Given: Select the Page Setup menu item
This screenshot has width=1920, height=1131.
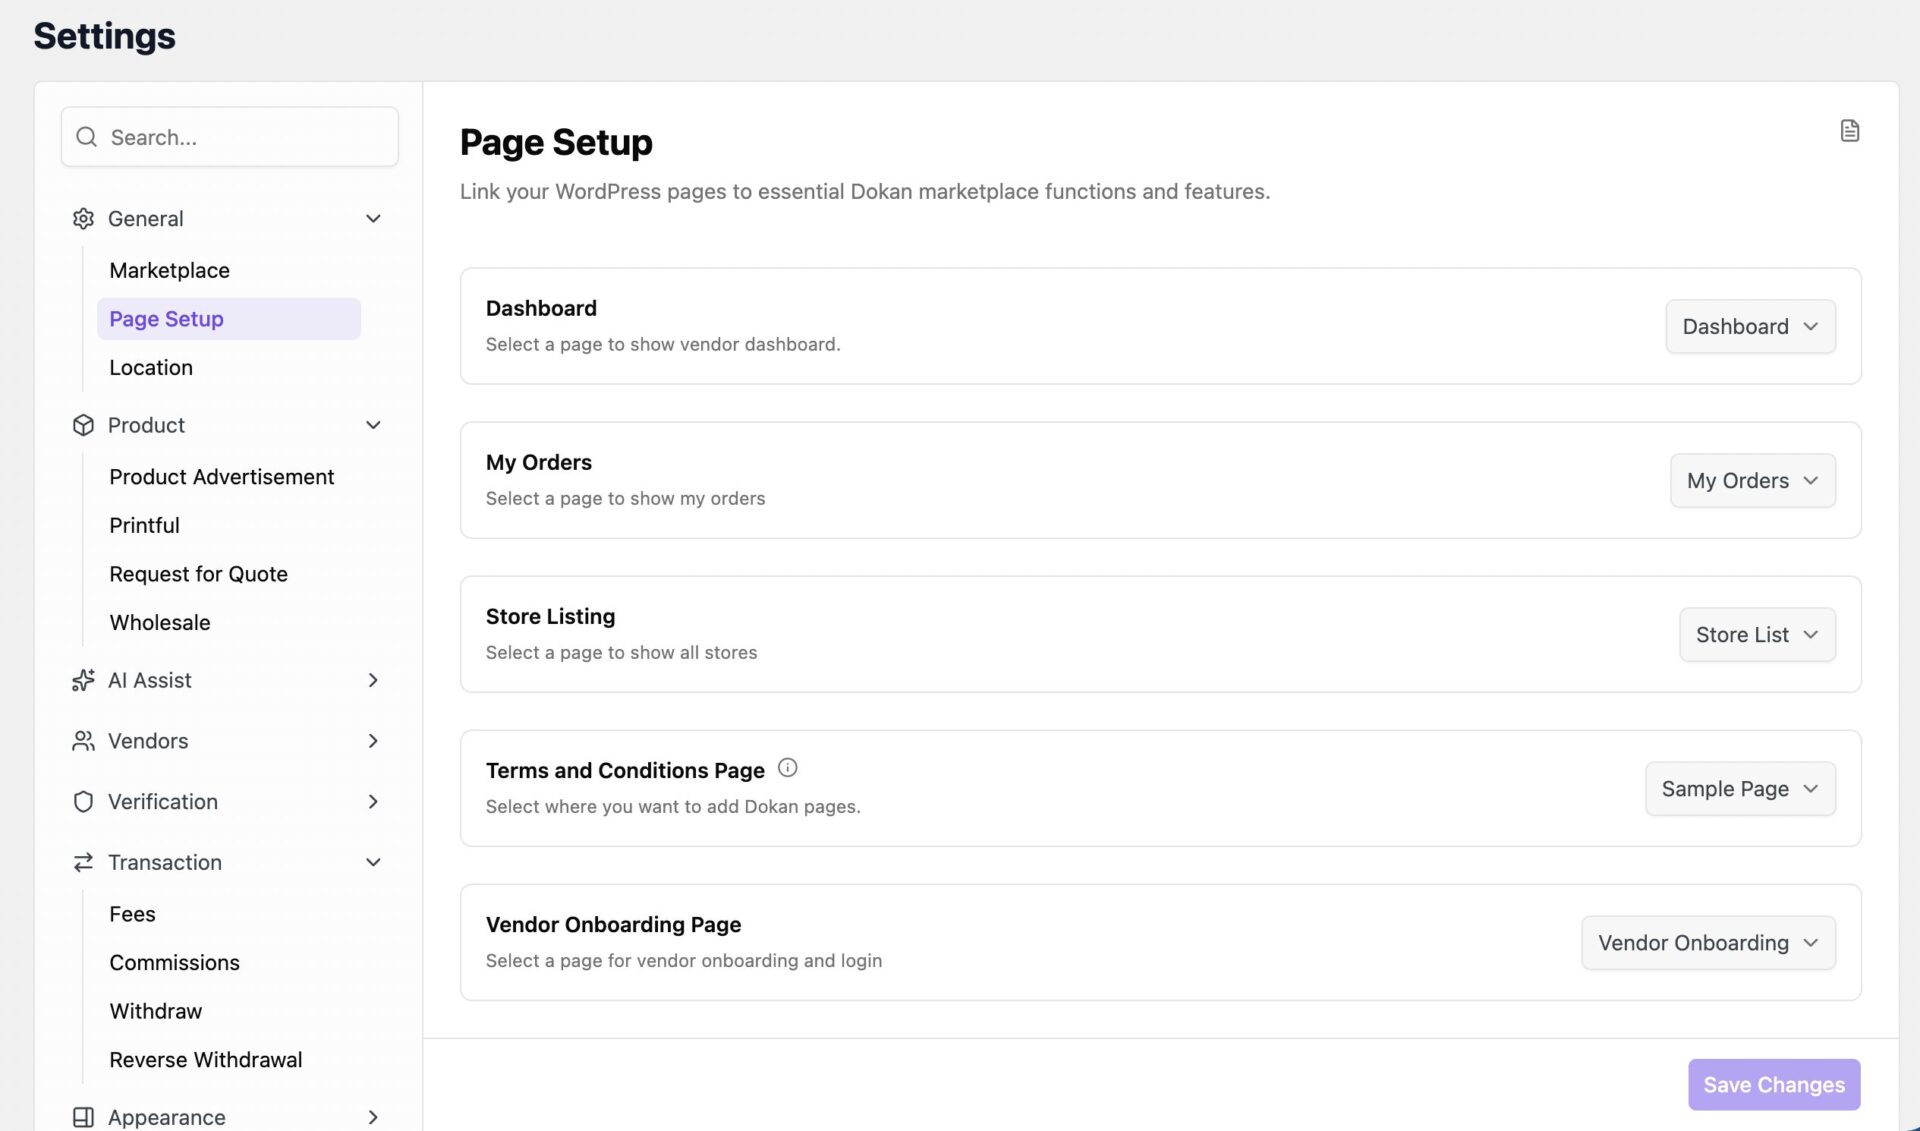Looking at the screenshot, I should 228,319.
